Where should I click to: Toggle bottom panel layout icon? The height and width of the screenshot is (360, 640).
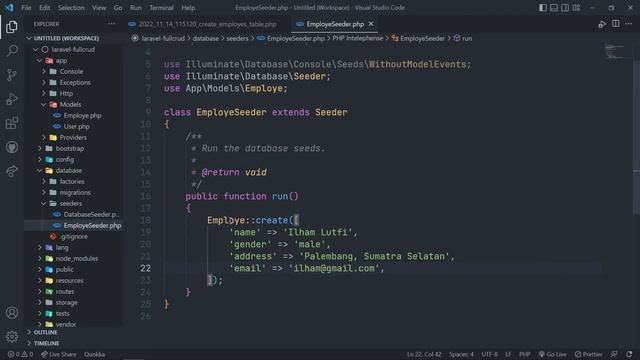554,8
